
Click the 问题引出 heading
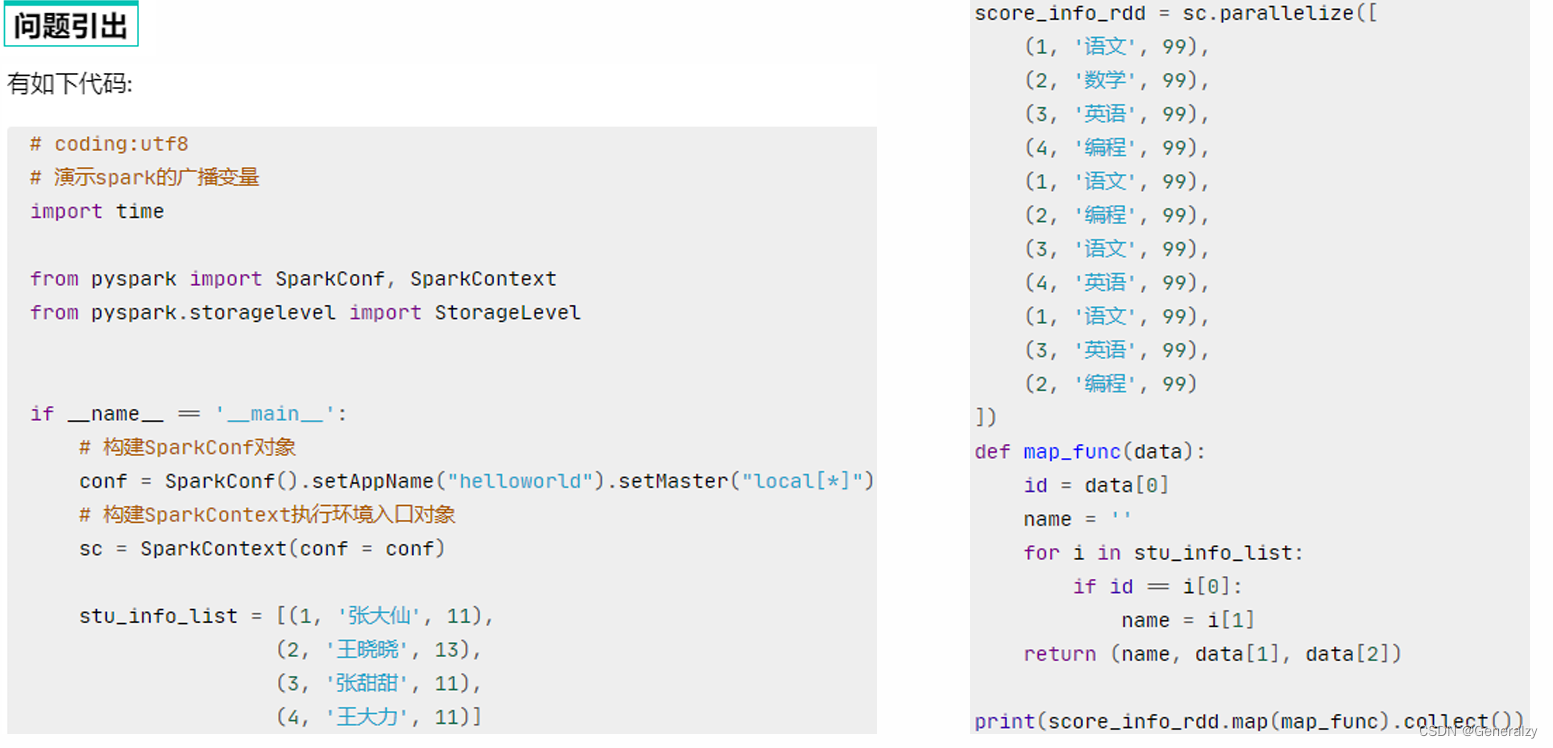point(71,25)
